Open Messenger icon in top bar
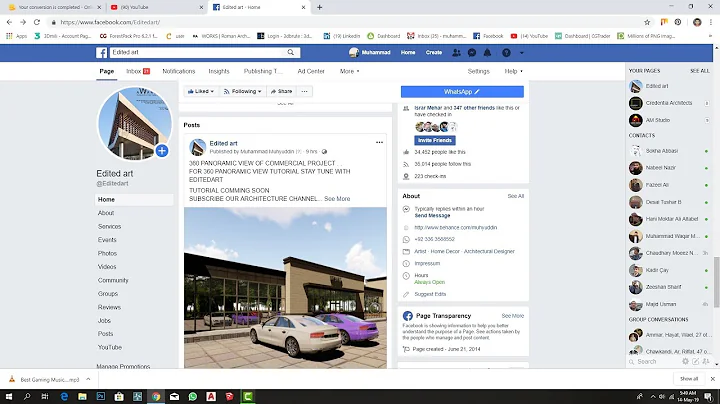 [472, 53]
